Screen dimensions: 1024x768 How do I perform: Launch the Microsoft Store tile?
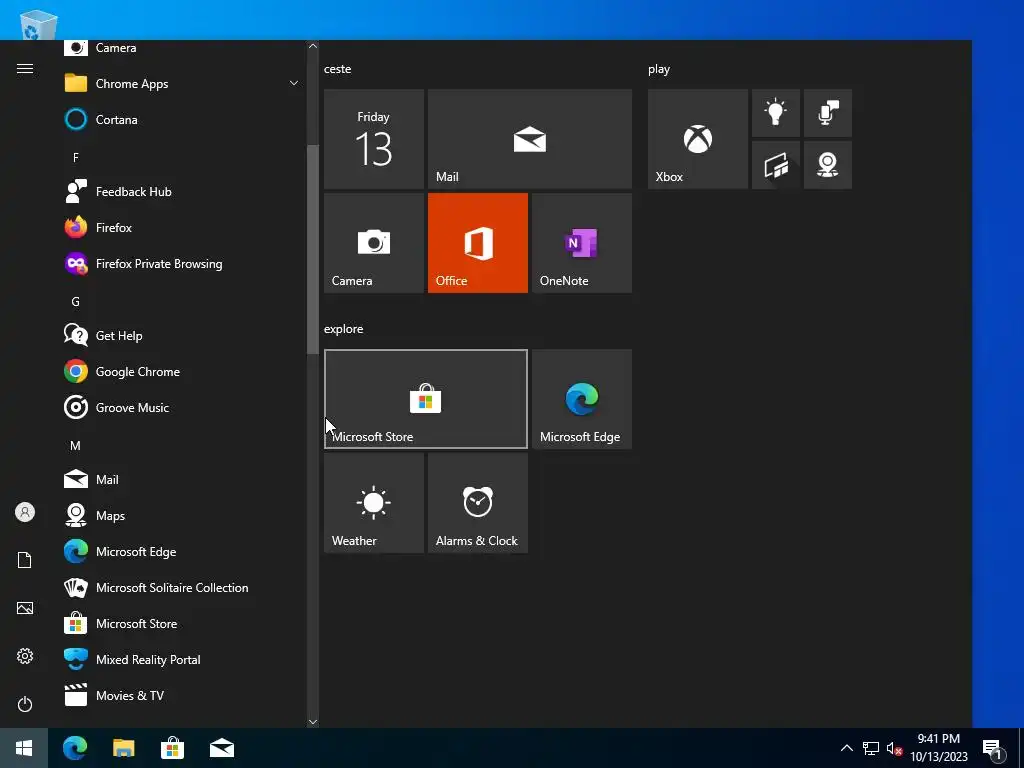tap(426, 399)
